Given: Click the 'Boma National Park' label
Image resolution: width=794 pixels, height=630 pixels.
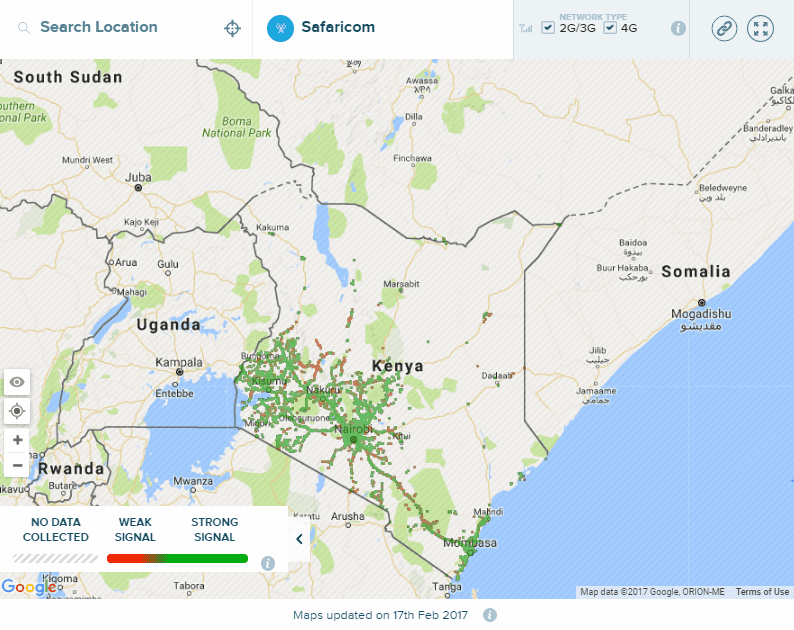Looking at the screenshot, I should (236, 127).
